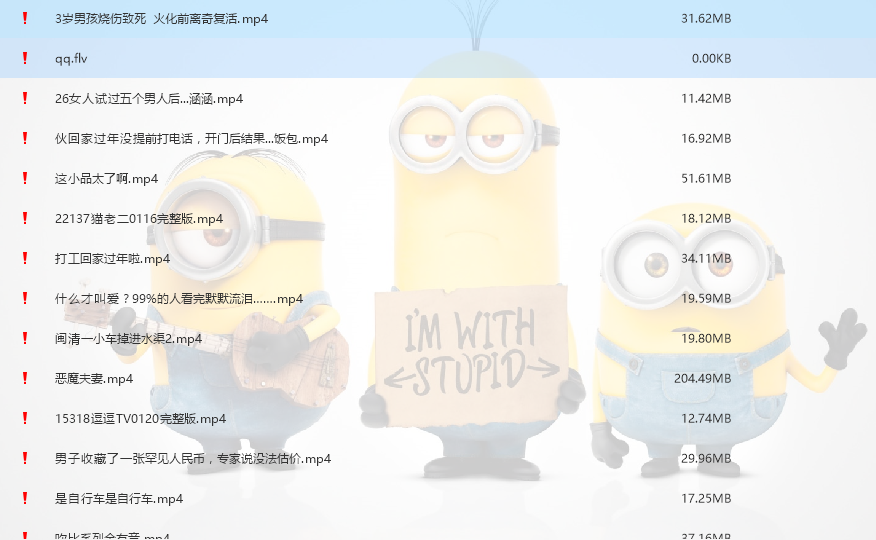Click the error icon for 闽清一小车掉进水渠2.mp4

pyautogui.click(x=25, y=338)
